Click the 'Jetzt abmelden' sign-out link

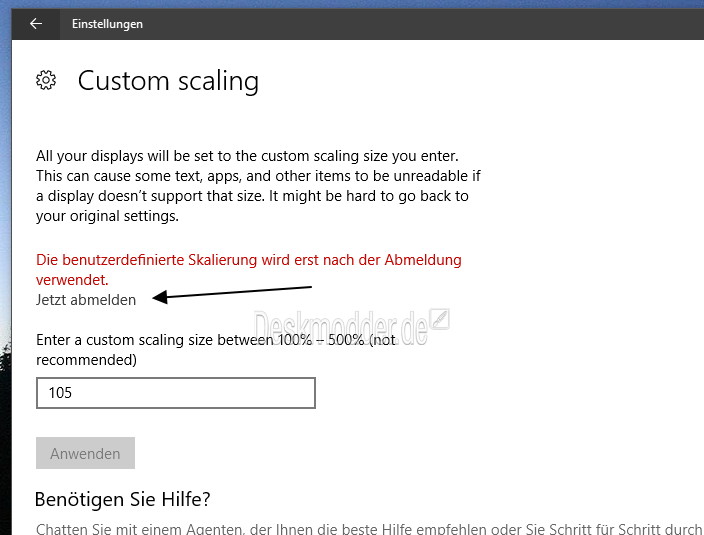[x=86, y=300]
